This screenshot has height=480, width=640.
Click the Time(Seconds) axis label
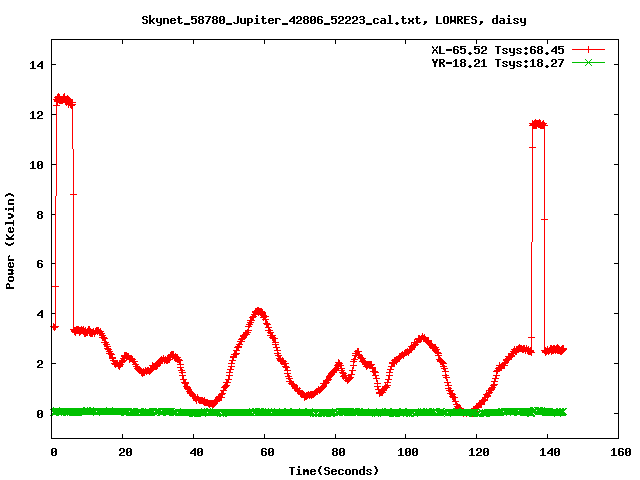[334, 471]
